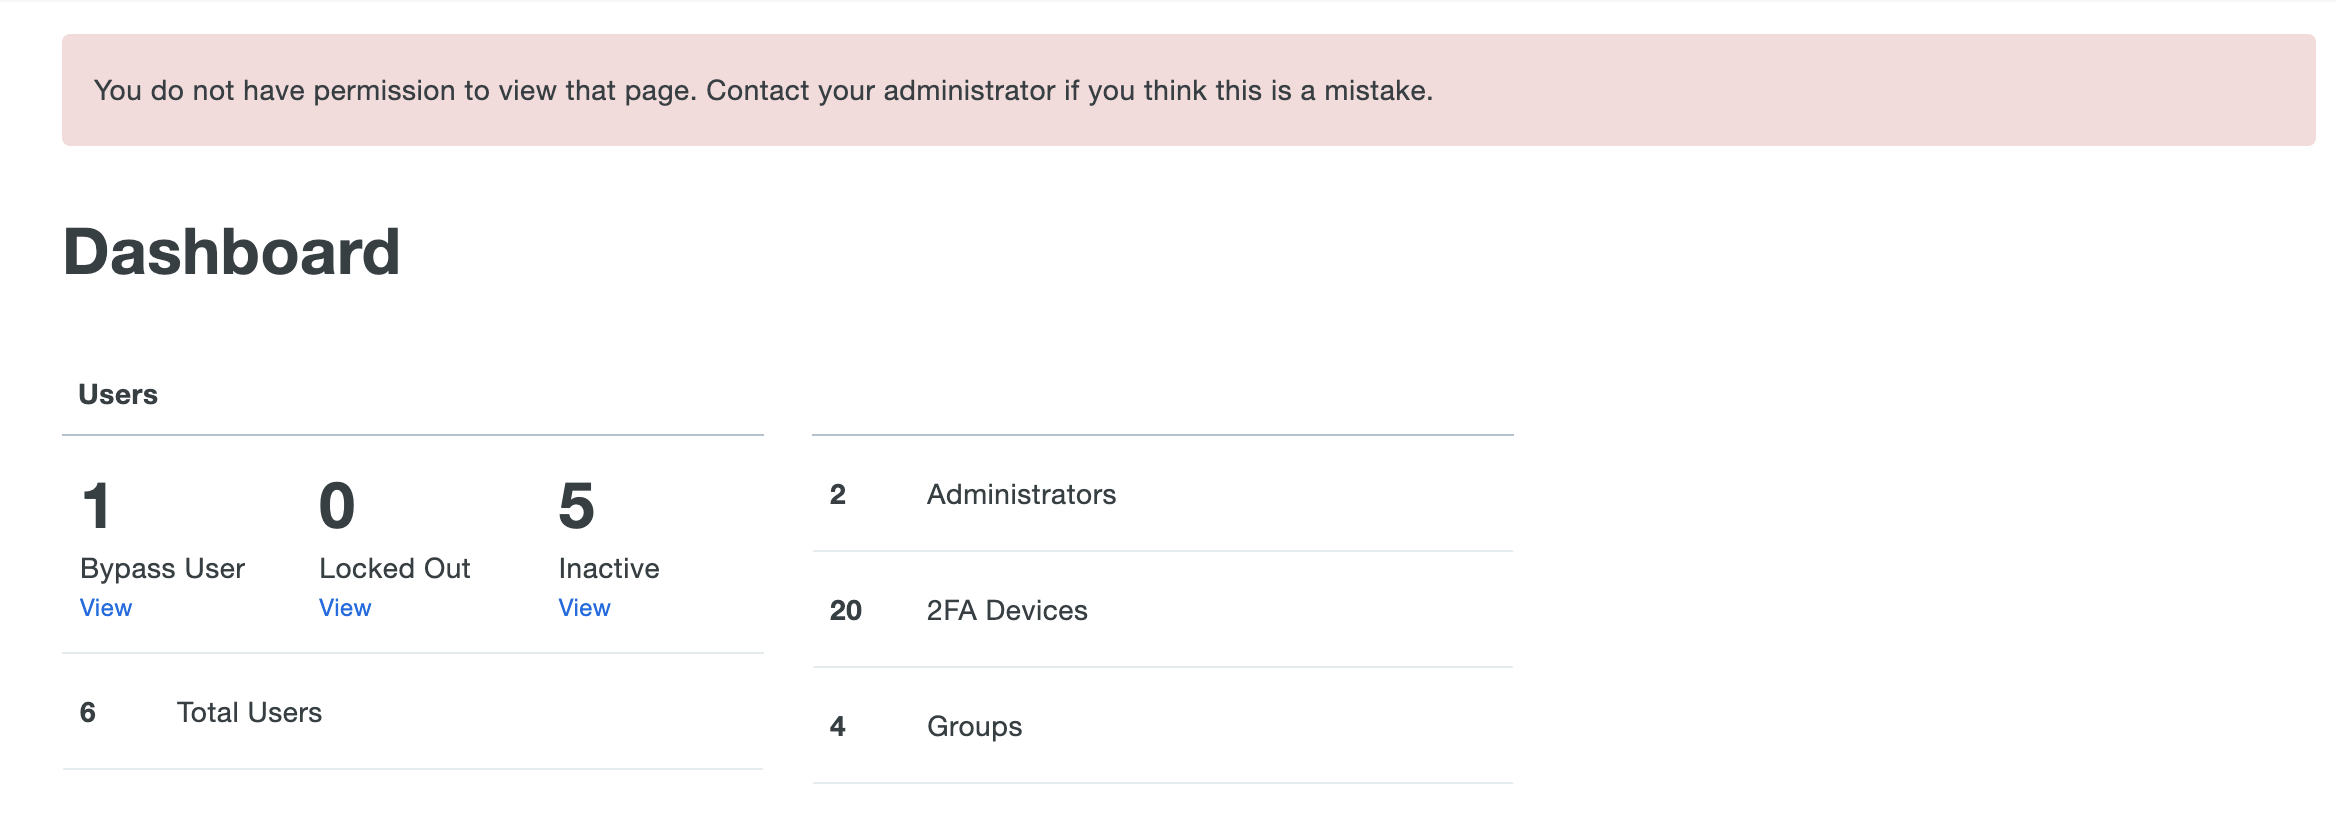Image resolution: width=2336 pixels, height=840 pixels.
Task: Click the Total Users count of 6
Action: pos(88,712)
